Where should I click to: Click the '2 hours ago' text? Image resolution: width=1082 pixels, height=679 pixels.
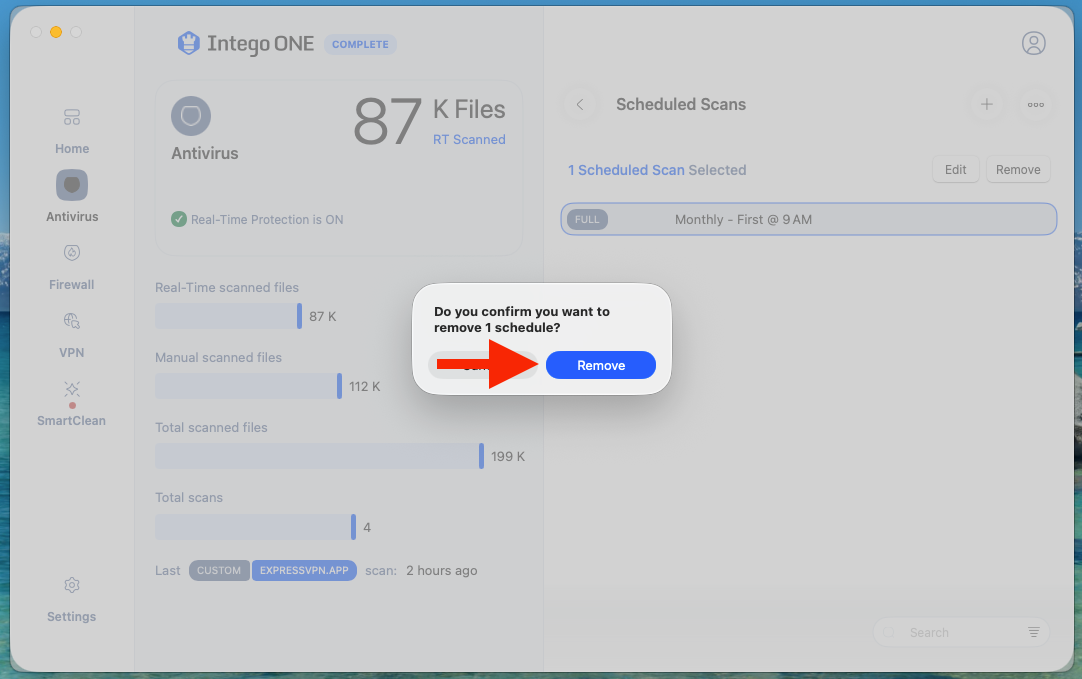tap(442, 571)
